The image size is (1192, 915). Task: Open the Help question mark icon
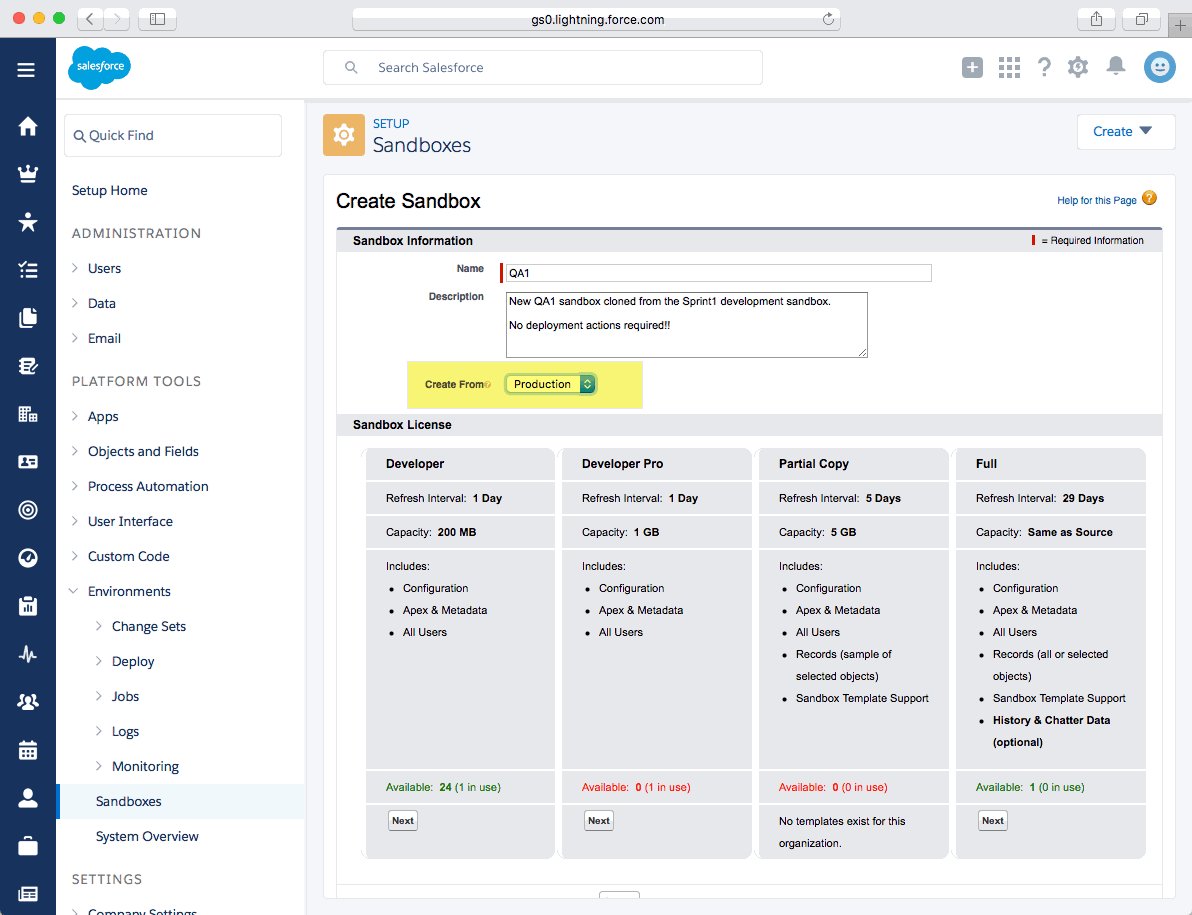click(x=1045, y=68)
